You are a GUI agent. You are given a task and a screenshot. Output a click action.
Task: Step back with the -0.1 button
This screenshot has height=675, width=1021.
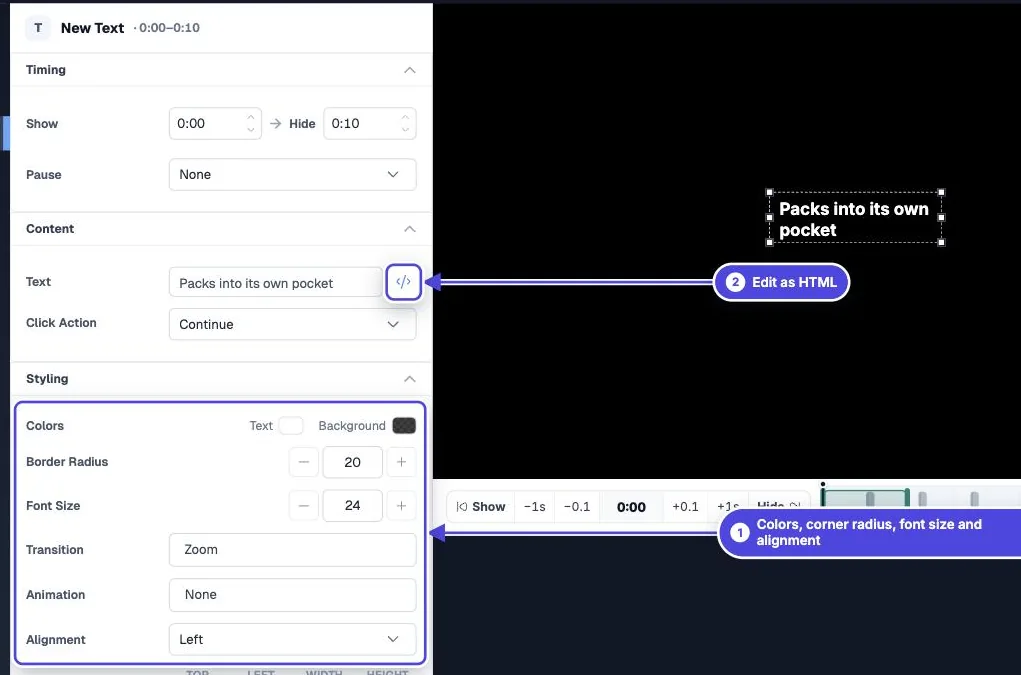[x=577, y=507]
